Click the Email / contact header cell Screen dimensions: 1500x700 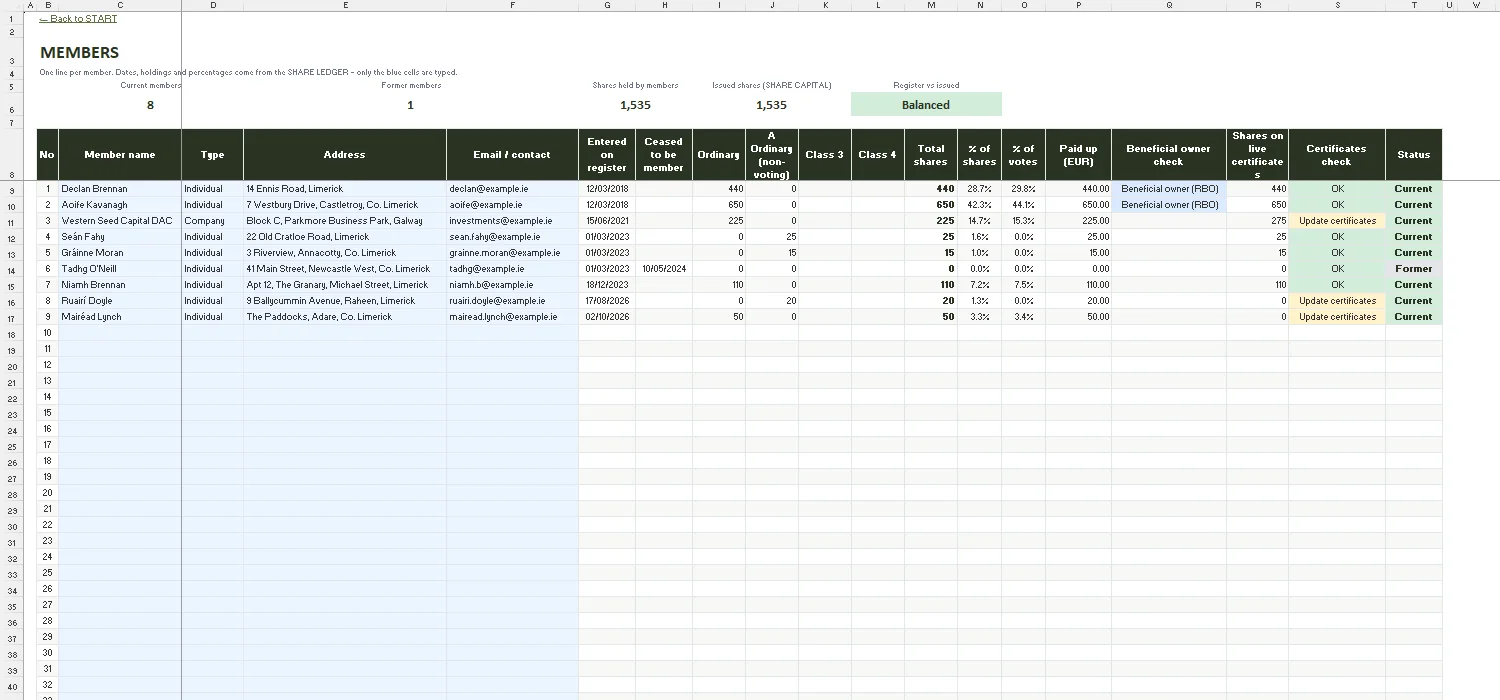(513, 155)
